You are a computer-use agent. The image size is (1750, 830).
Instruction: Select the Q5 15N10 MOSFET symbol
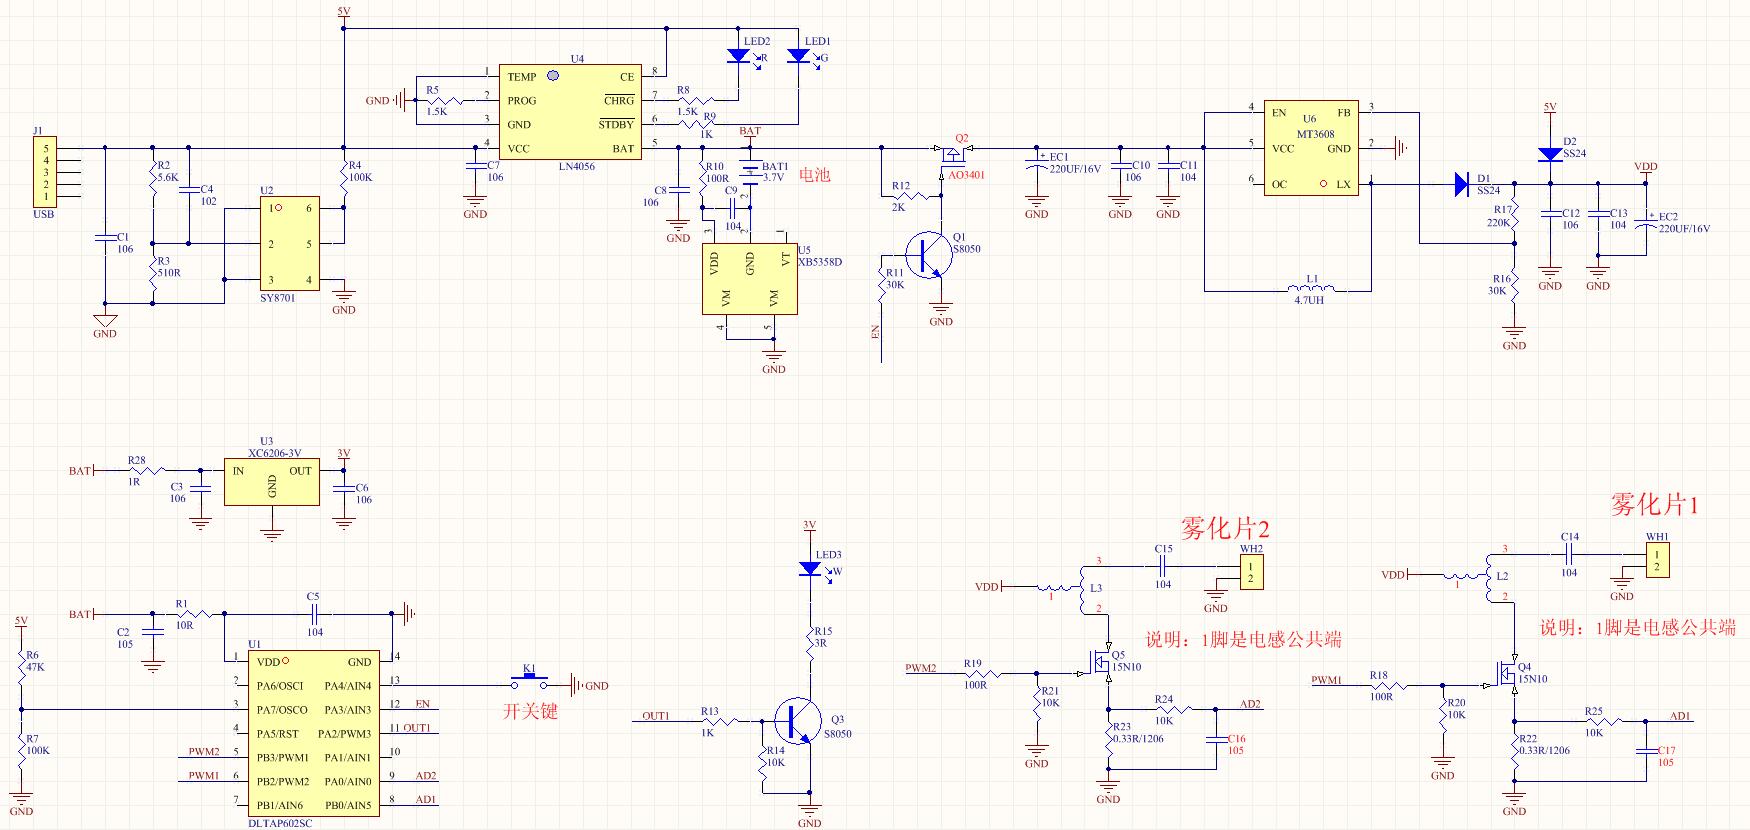(1100, 662)
